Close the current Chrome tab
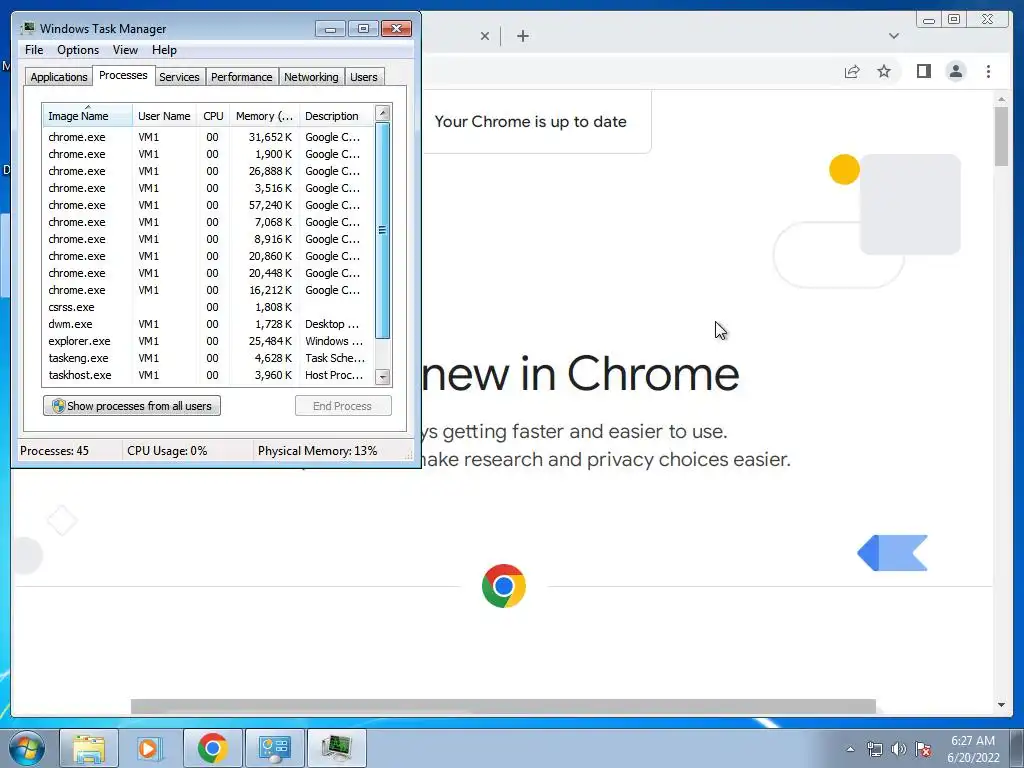1024x768 pixels. point(485,36)
